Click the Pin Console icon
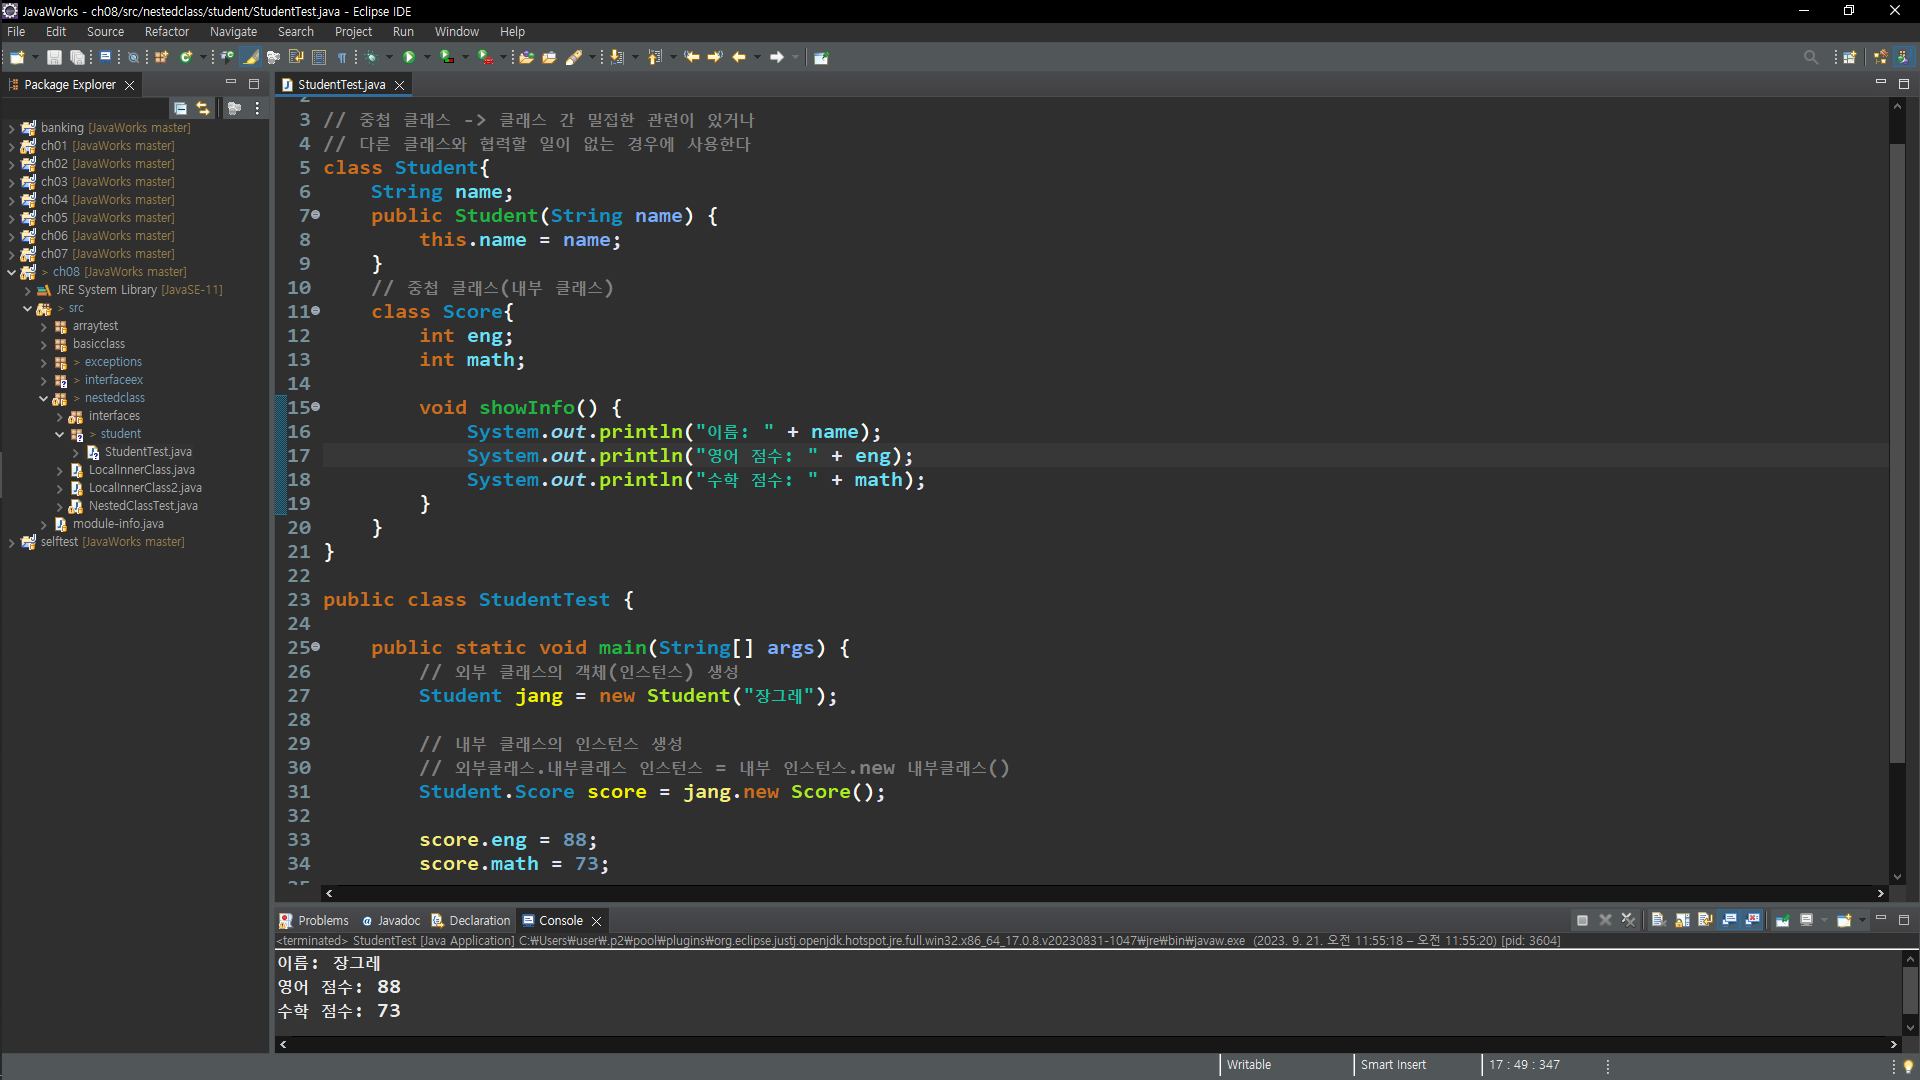This screenshot has height=1080, width=1920. pos(1782,920)
